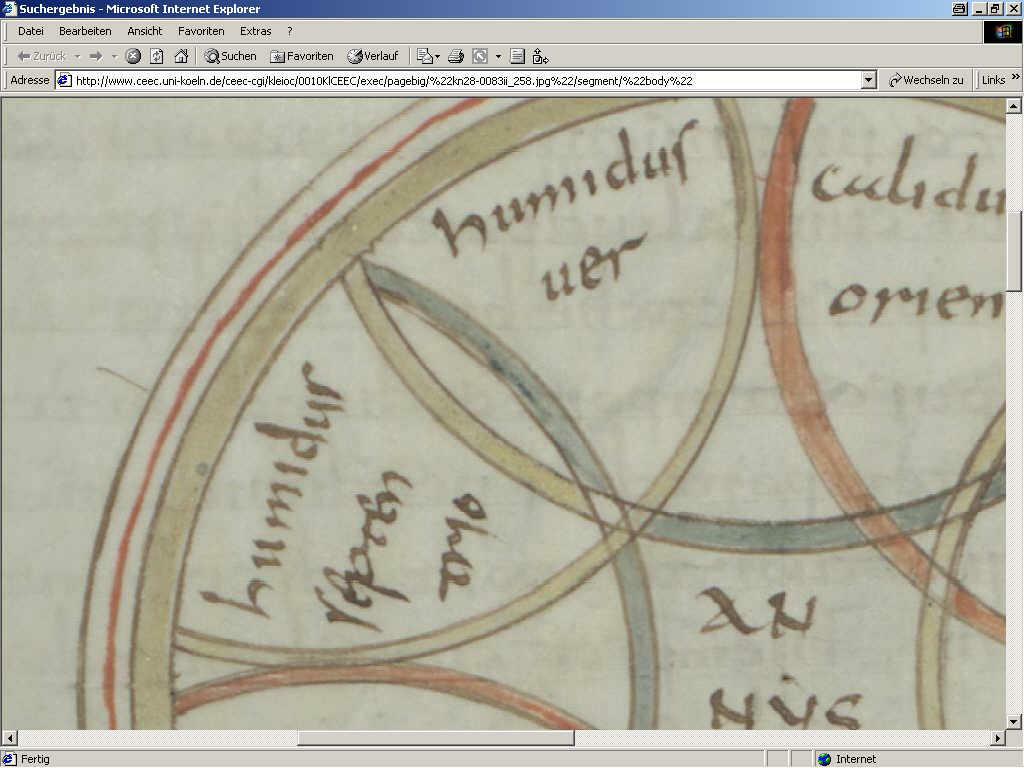Image resolution: width=1024 pixels, height=768 pixels.
Task: Open the Datei menu
Action: 31,31
